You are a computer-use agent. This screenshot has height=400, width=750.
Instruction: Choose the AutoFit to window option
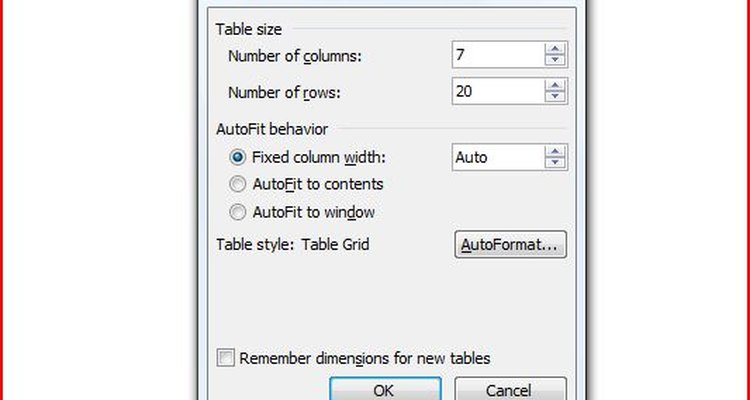(x=238, y=212)
